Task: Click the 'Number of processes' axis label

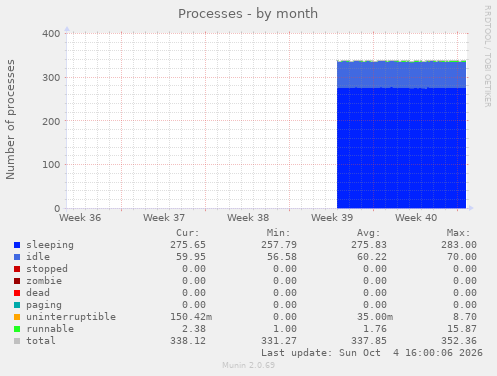Action: pyautogui.click(x=10, y=120)
